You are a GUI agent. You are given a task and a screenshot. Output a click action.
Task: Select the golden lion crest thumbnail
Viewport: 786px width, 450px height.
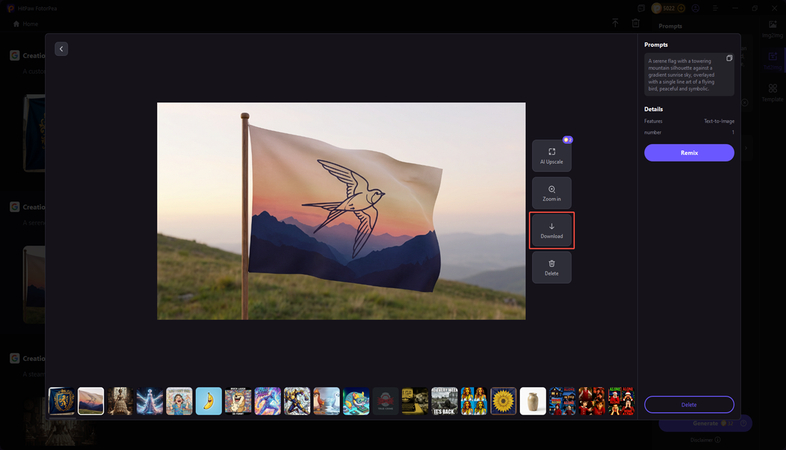(62, 401)
